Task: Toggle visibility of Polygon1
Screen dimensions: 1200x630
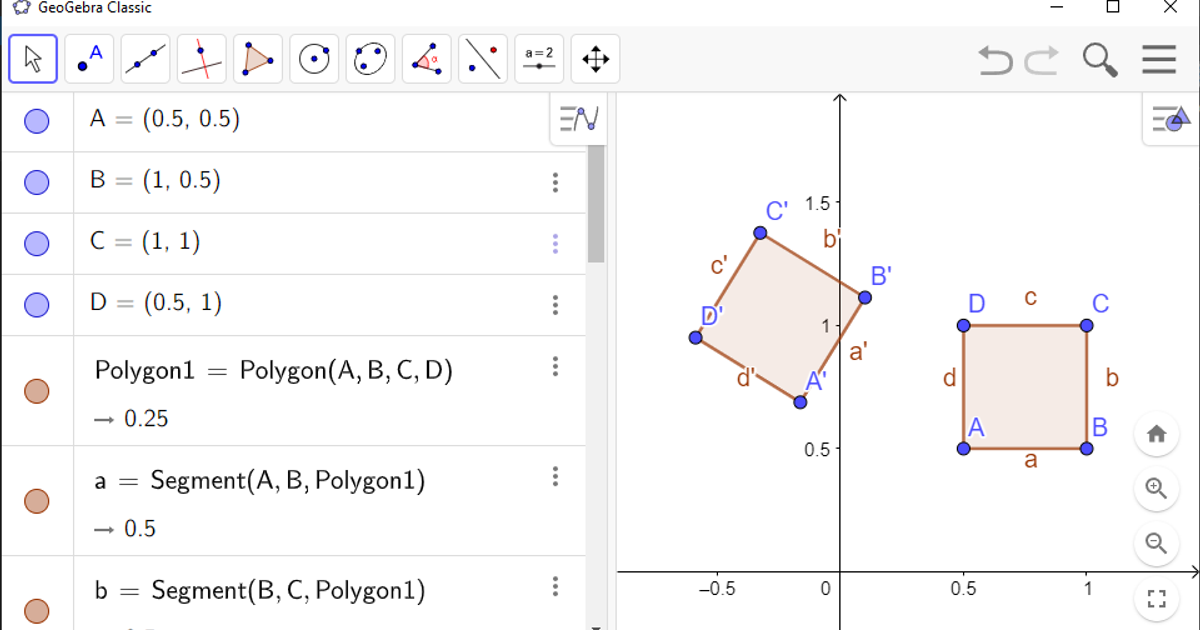Action: pyautogui.click(x=37, y=390)
